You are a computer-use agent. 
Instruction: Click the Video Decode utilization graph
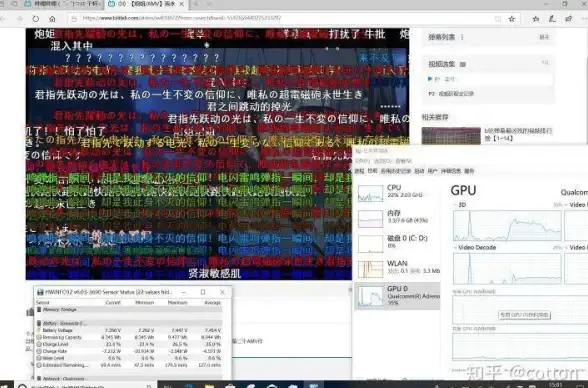pyautogui.click(x=507, y=268)
